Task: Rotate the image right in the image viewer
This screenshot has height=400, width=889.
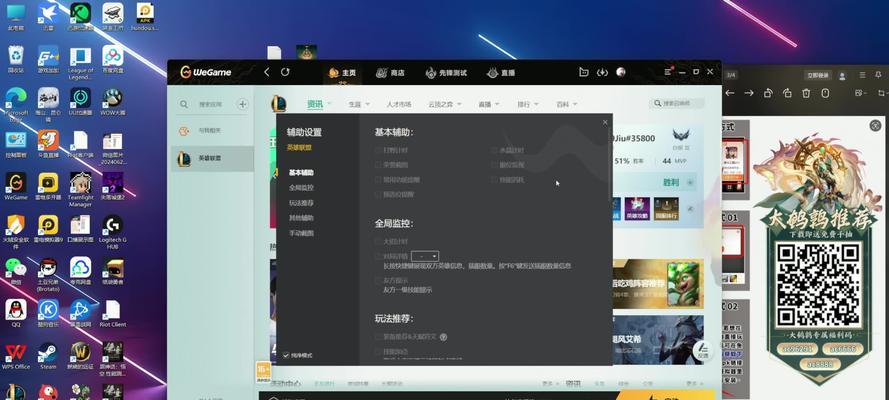Action: (x=787, y=93)
